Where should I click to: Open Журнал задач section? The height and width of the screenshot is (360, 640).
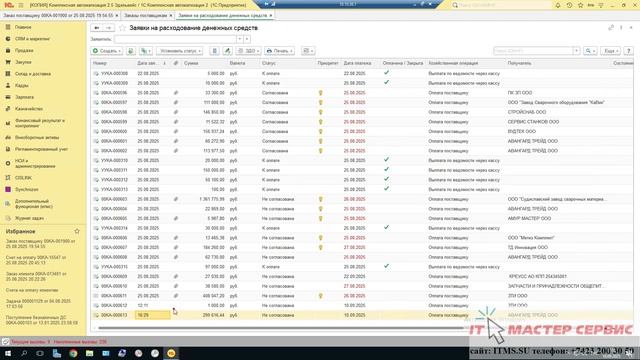29,218
